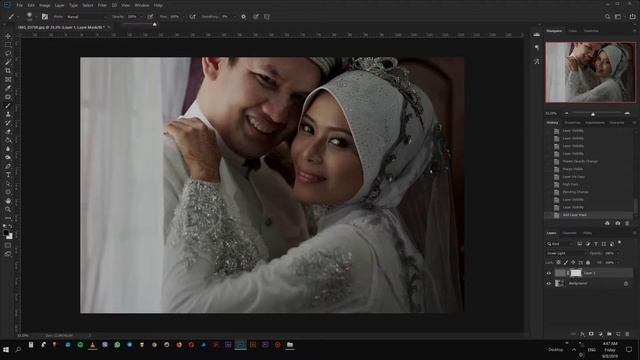Add a layer style with the fx icon
Screen dimensions: 640x360
coord(582,334)
